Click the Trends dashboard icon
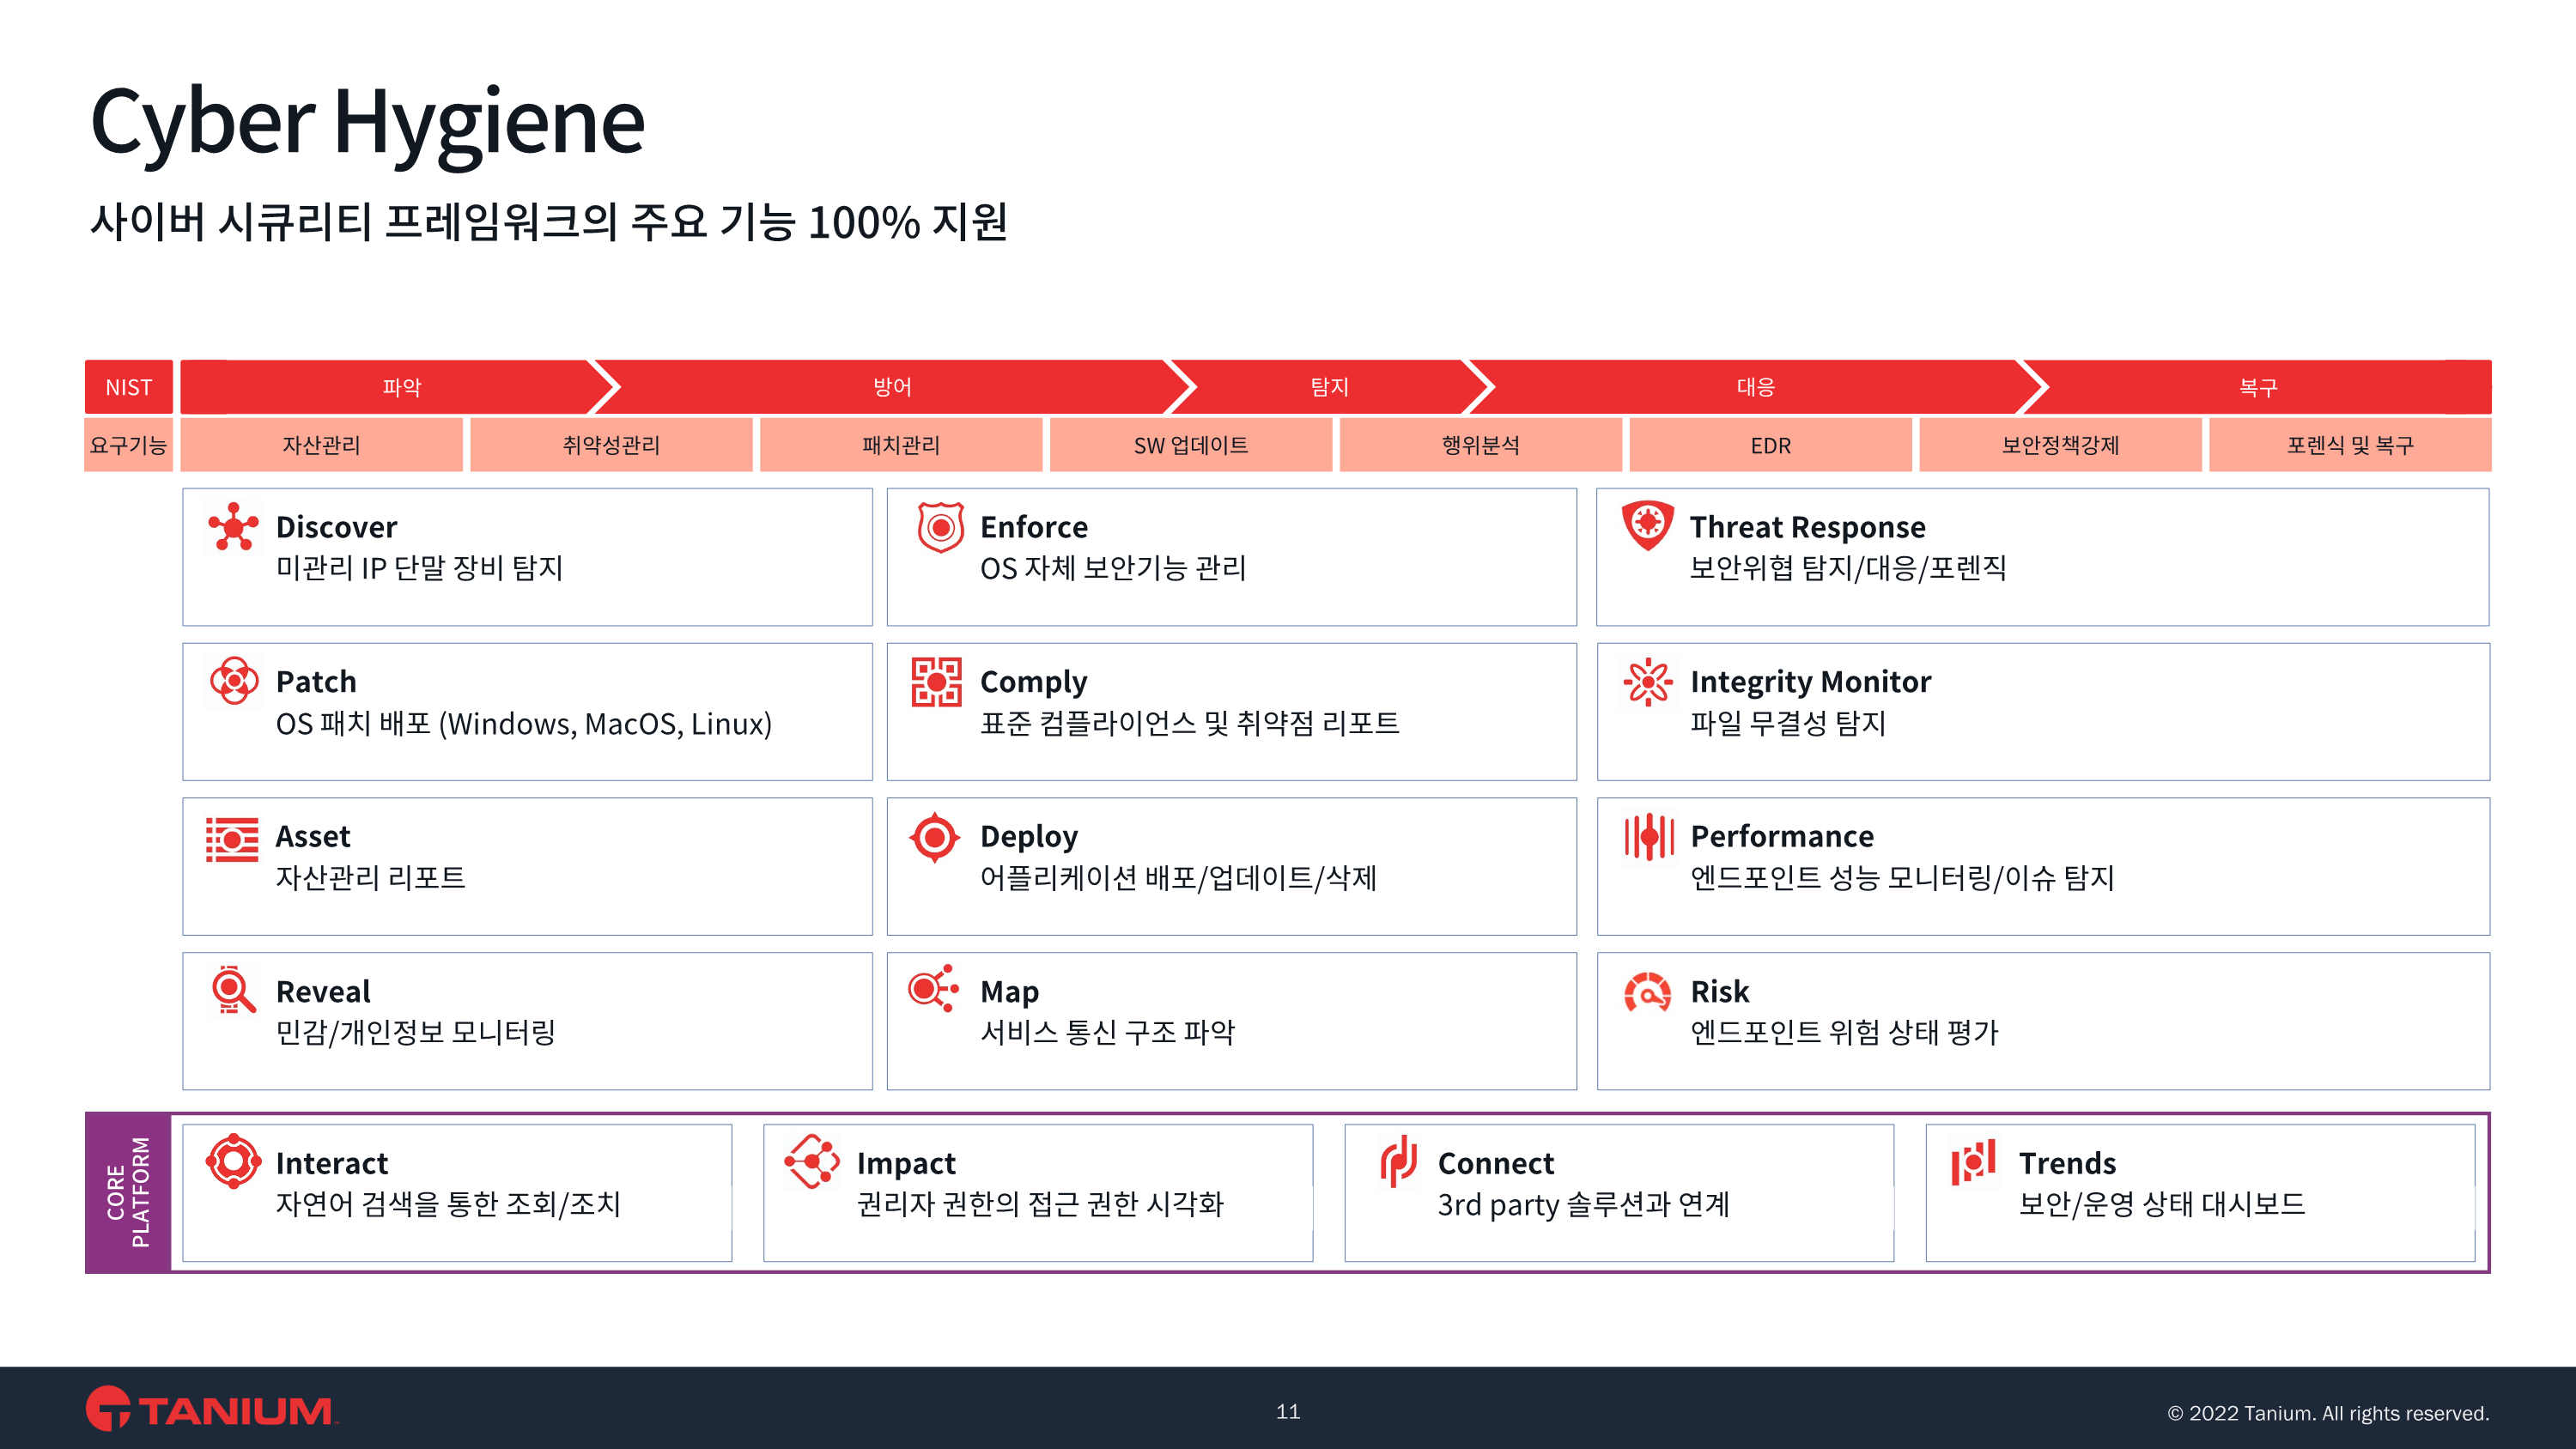 click(x=1973, y=1161)
